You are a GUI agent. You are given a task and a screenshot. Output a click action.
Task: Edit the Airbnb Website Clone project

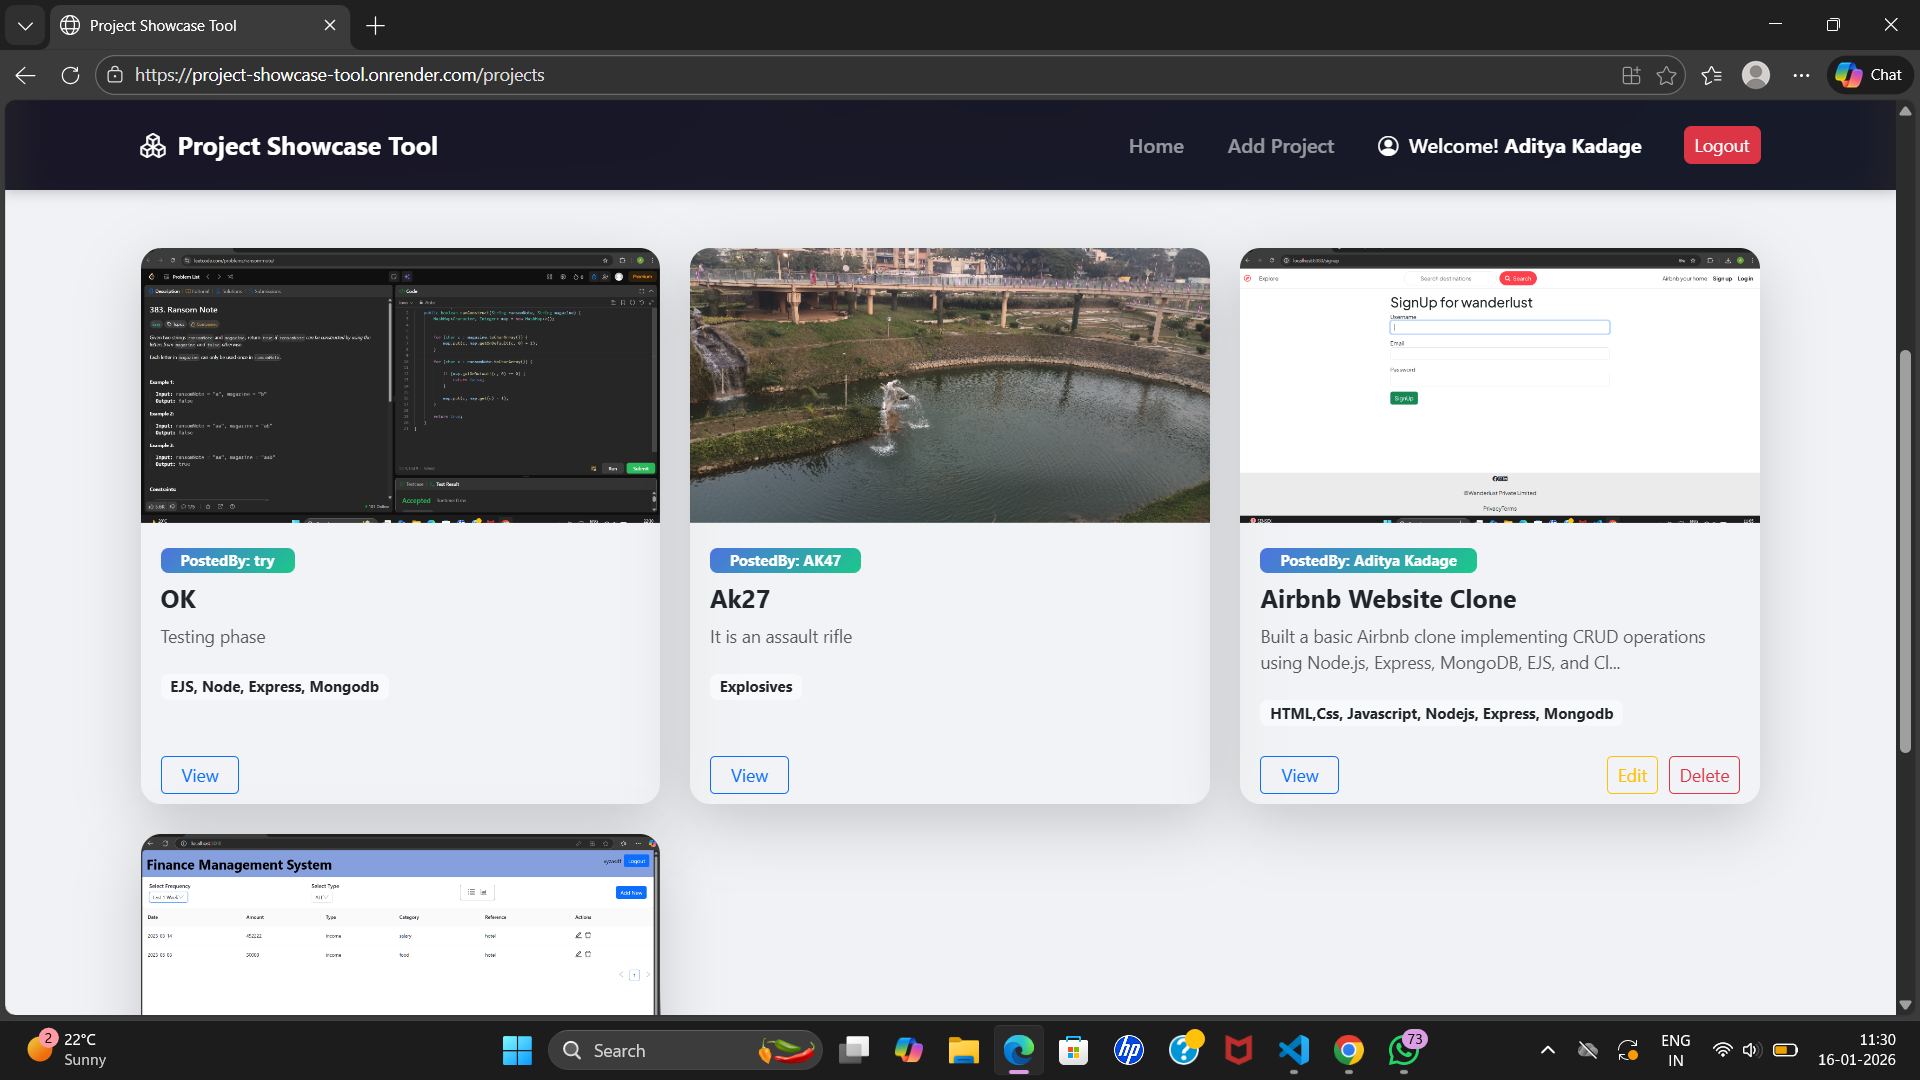coord(1632,776)
